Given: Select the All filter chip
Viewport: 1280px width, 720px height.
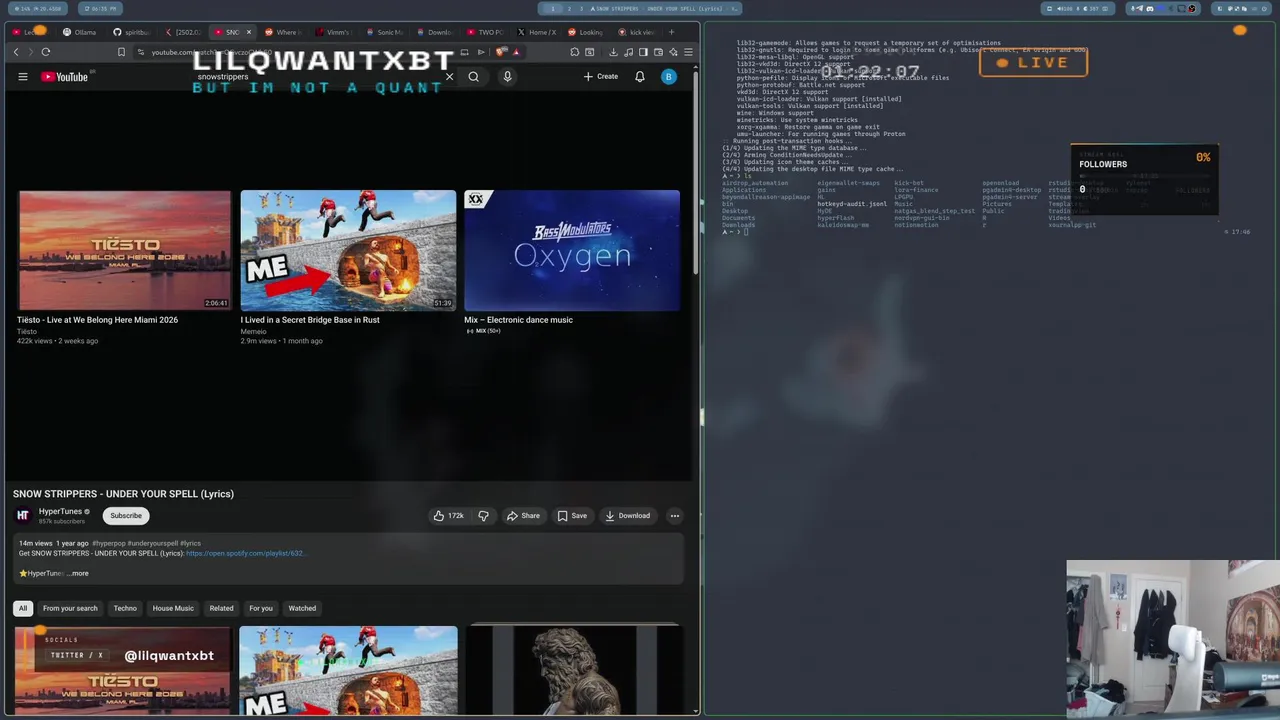Looking at the screenshot, I should pos(23,608).
